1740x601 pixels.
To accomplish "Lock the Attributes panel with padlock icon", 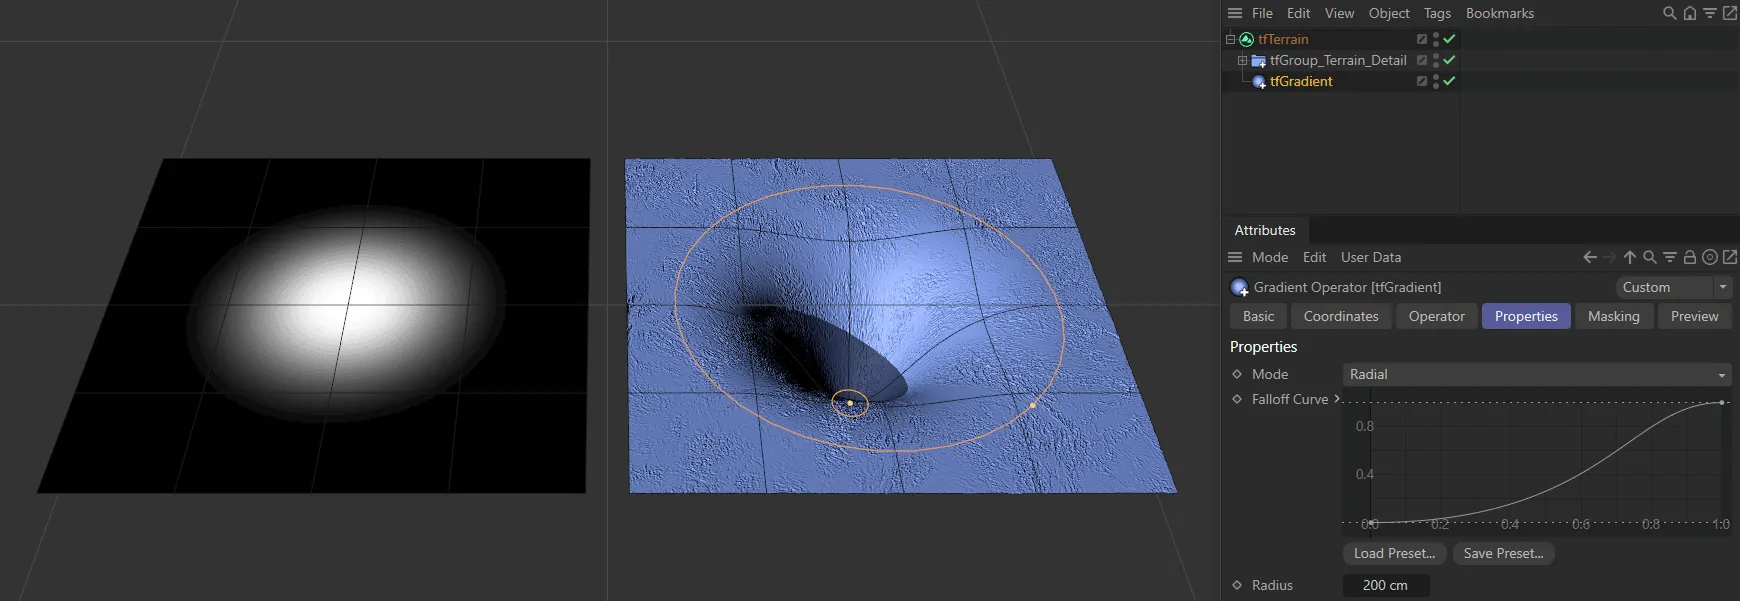I will tap(1690, 257).
